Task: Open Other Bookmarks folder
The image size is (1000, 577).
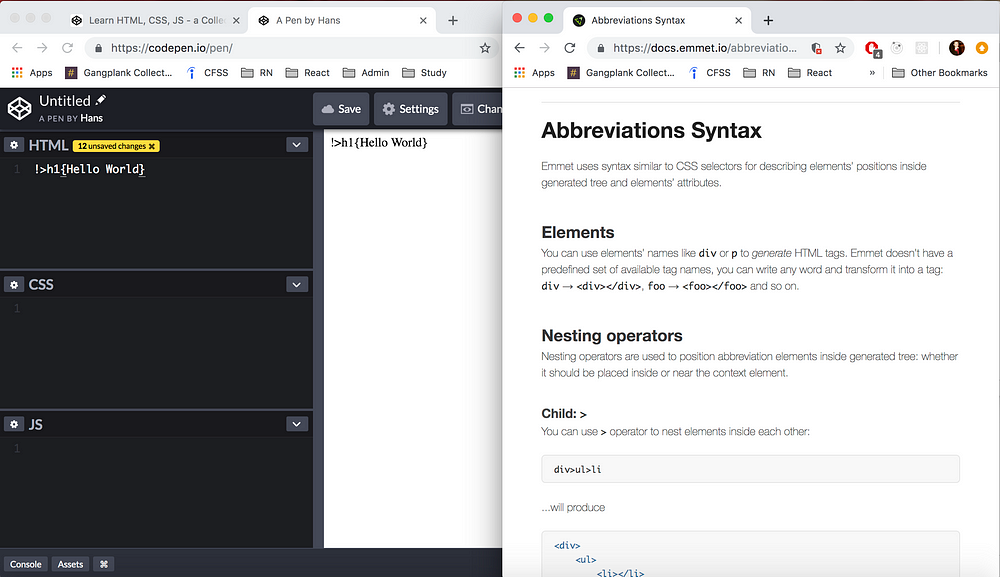Action: coord(939,73)
